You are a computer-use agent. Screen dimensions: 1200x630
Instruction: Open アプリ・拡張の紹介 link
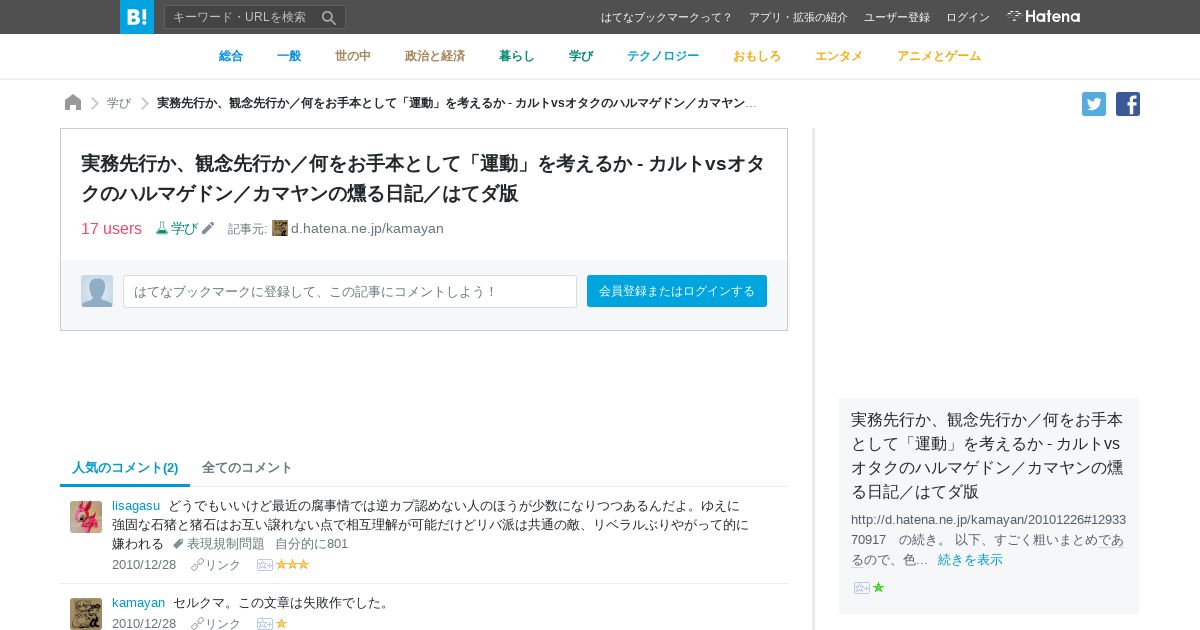(798, 17)
